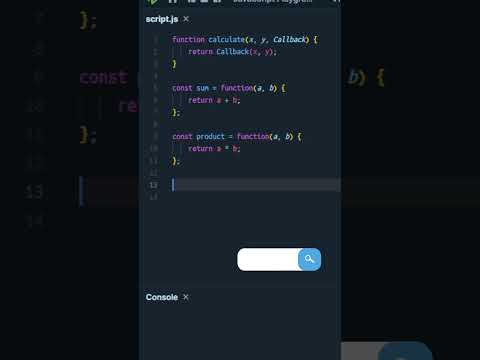Click the 'return a + b;' line

(214, 100)
